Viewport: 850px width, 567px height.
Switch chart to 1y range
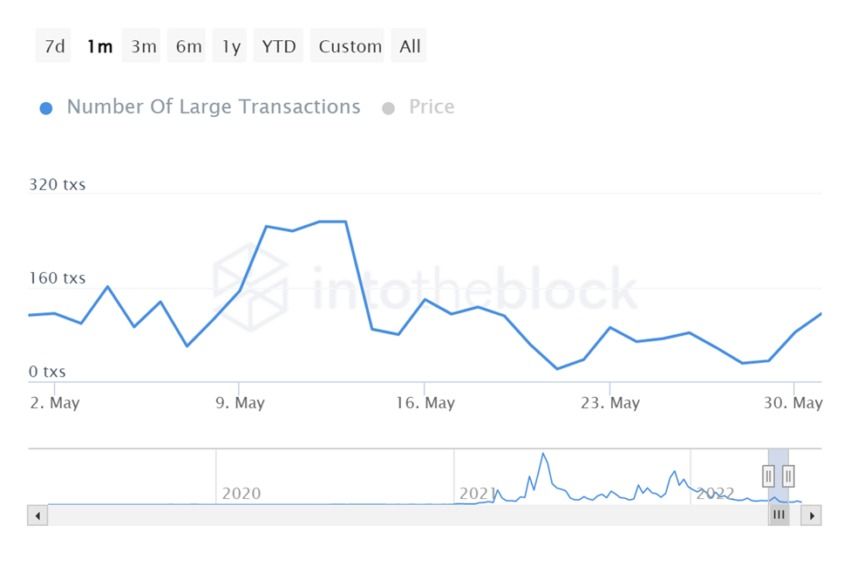(231, 46)
